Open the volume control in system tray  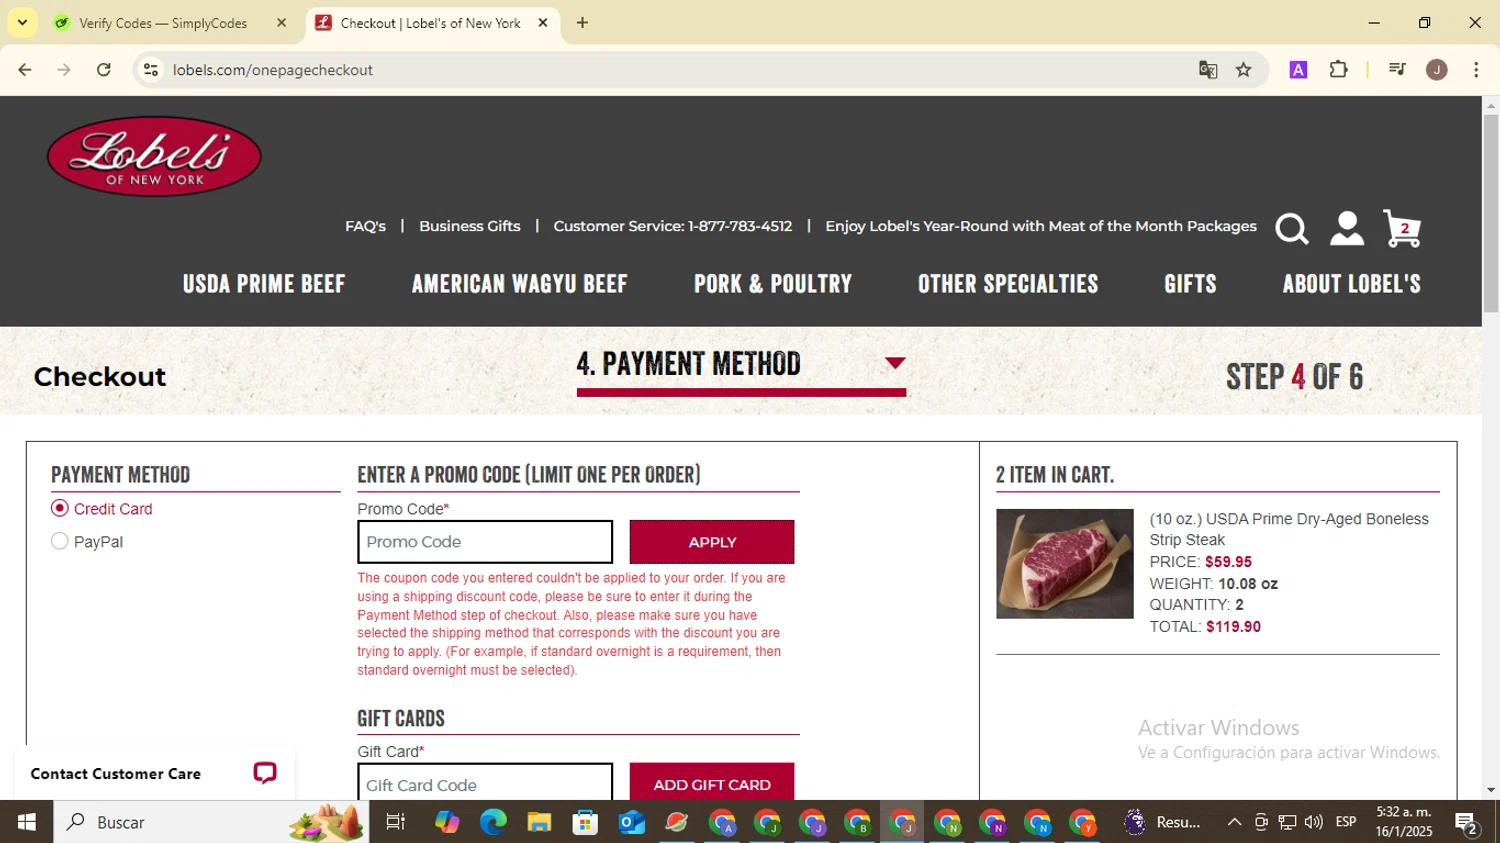tap(1314, 822)
